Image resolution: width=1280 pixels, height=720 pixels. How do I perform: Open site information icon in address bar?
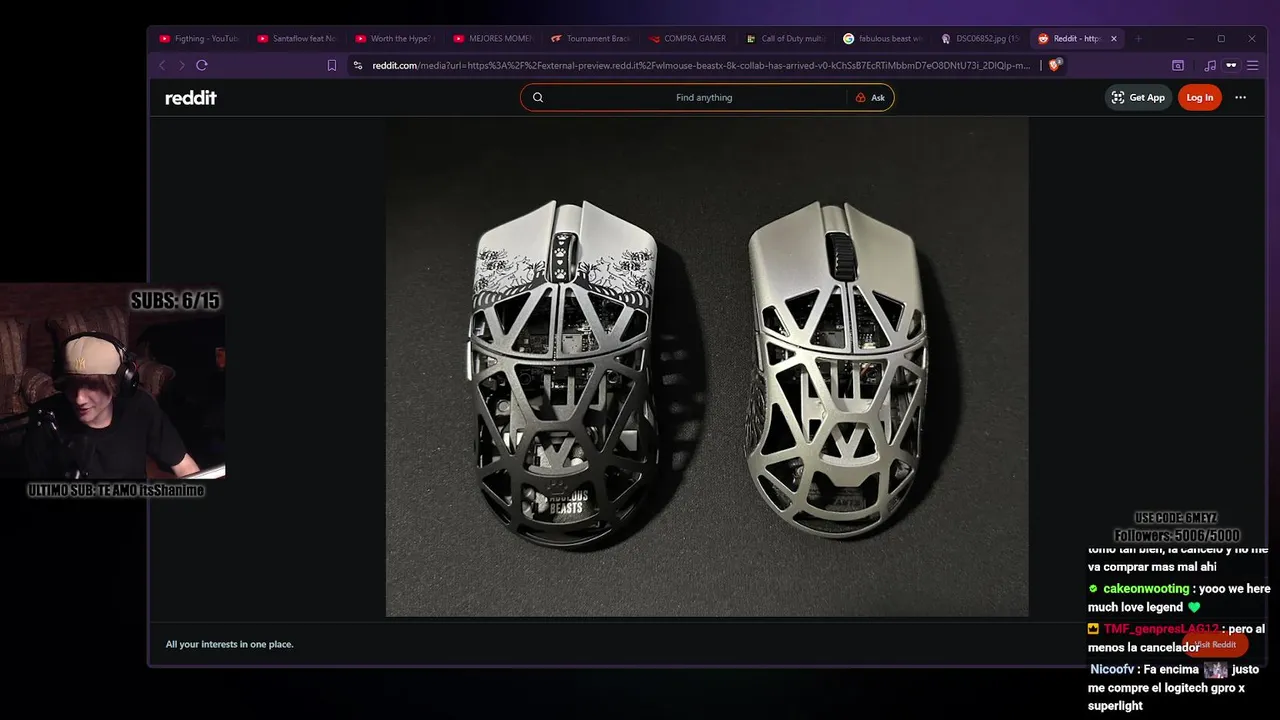(x=358, y=65)
